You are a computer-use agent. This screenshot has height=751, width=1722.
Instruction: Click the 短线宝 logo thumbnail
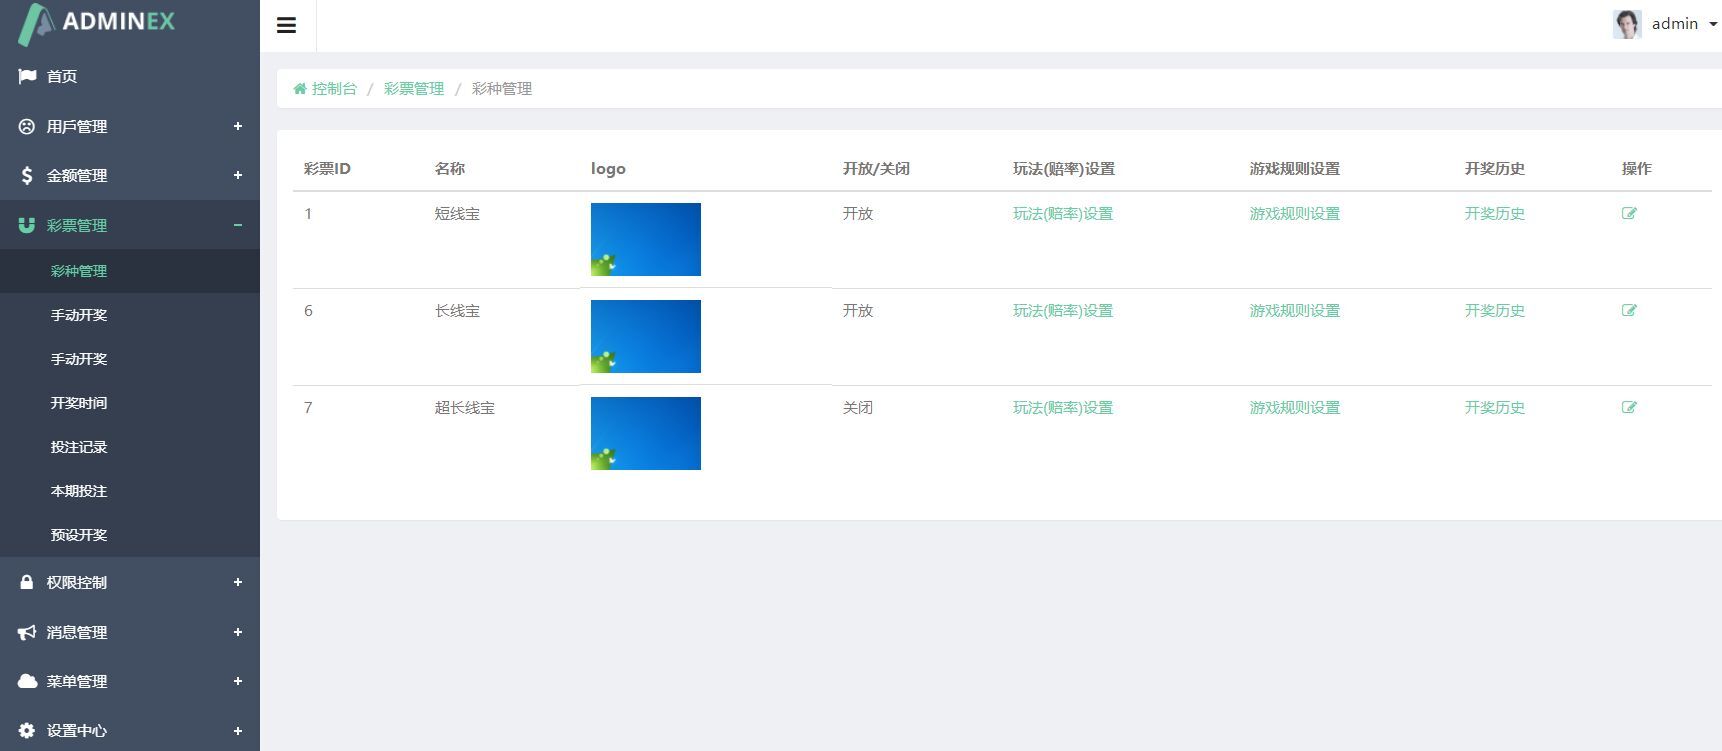[646, 239]
